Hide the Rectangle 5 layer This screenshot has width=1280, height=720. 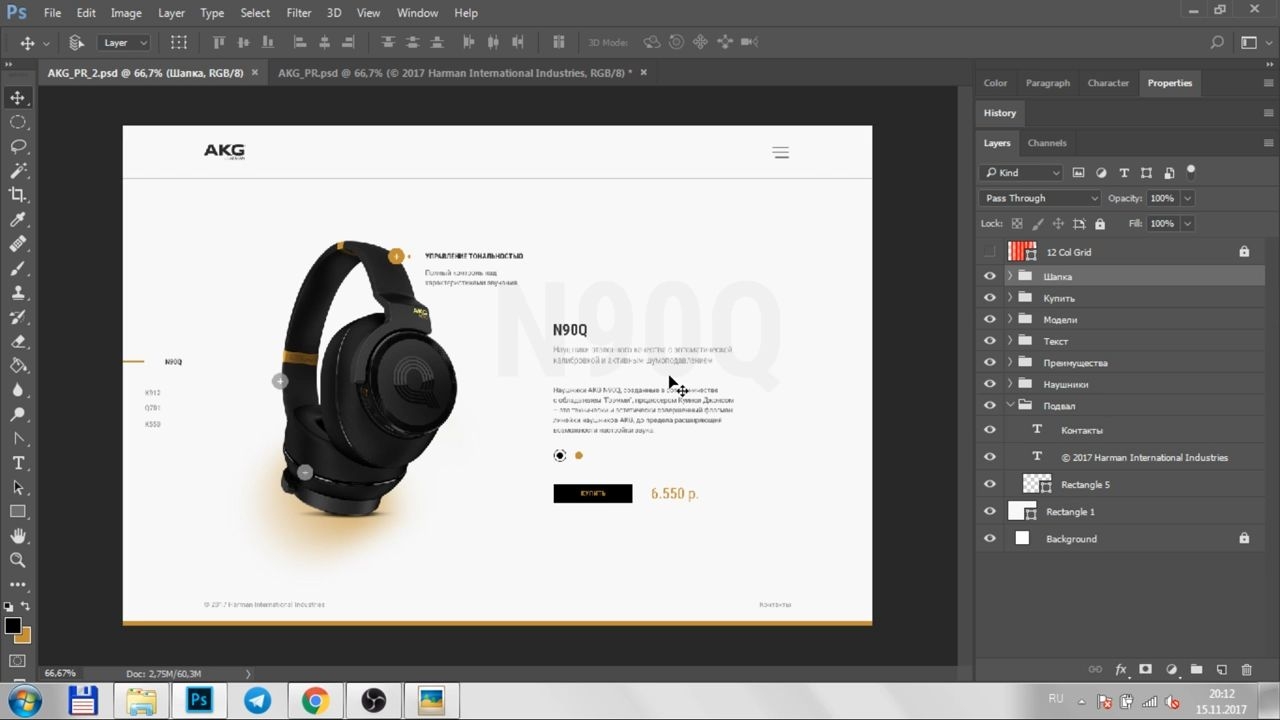(x=990, y=484)
